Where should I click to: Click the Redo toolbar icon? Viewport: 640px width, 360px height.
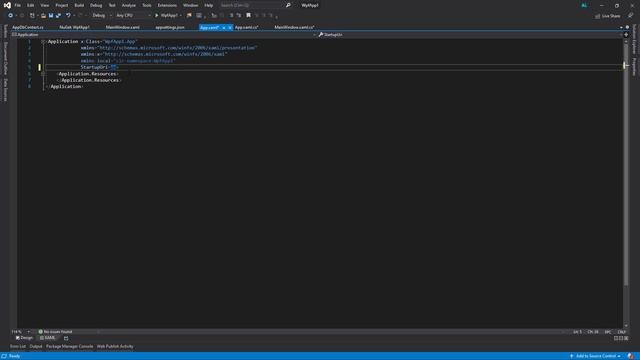pos(80,16)
